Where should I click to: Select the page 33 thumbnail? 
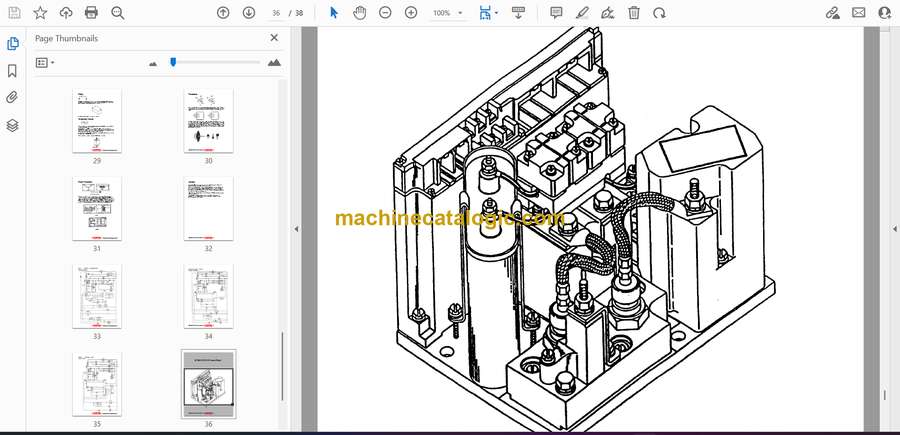tap(97, 296)
